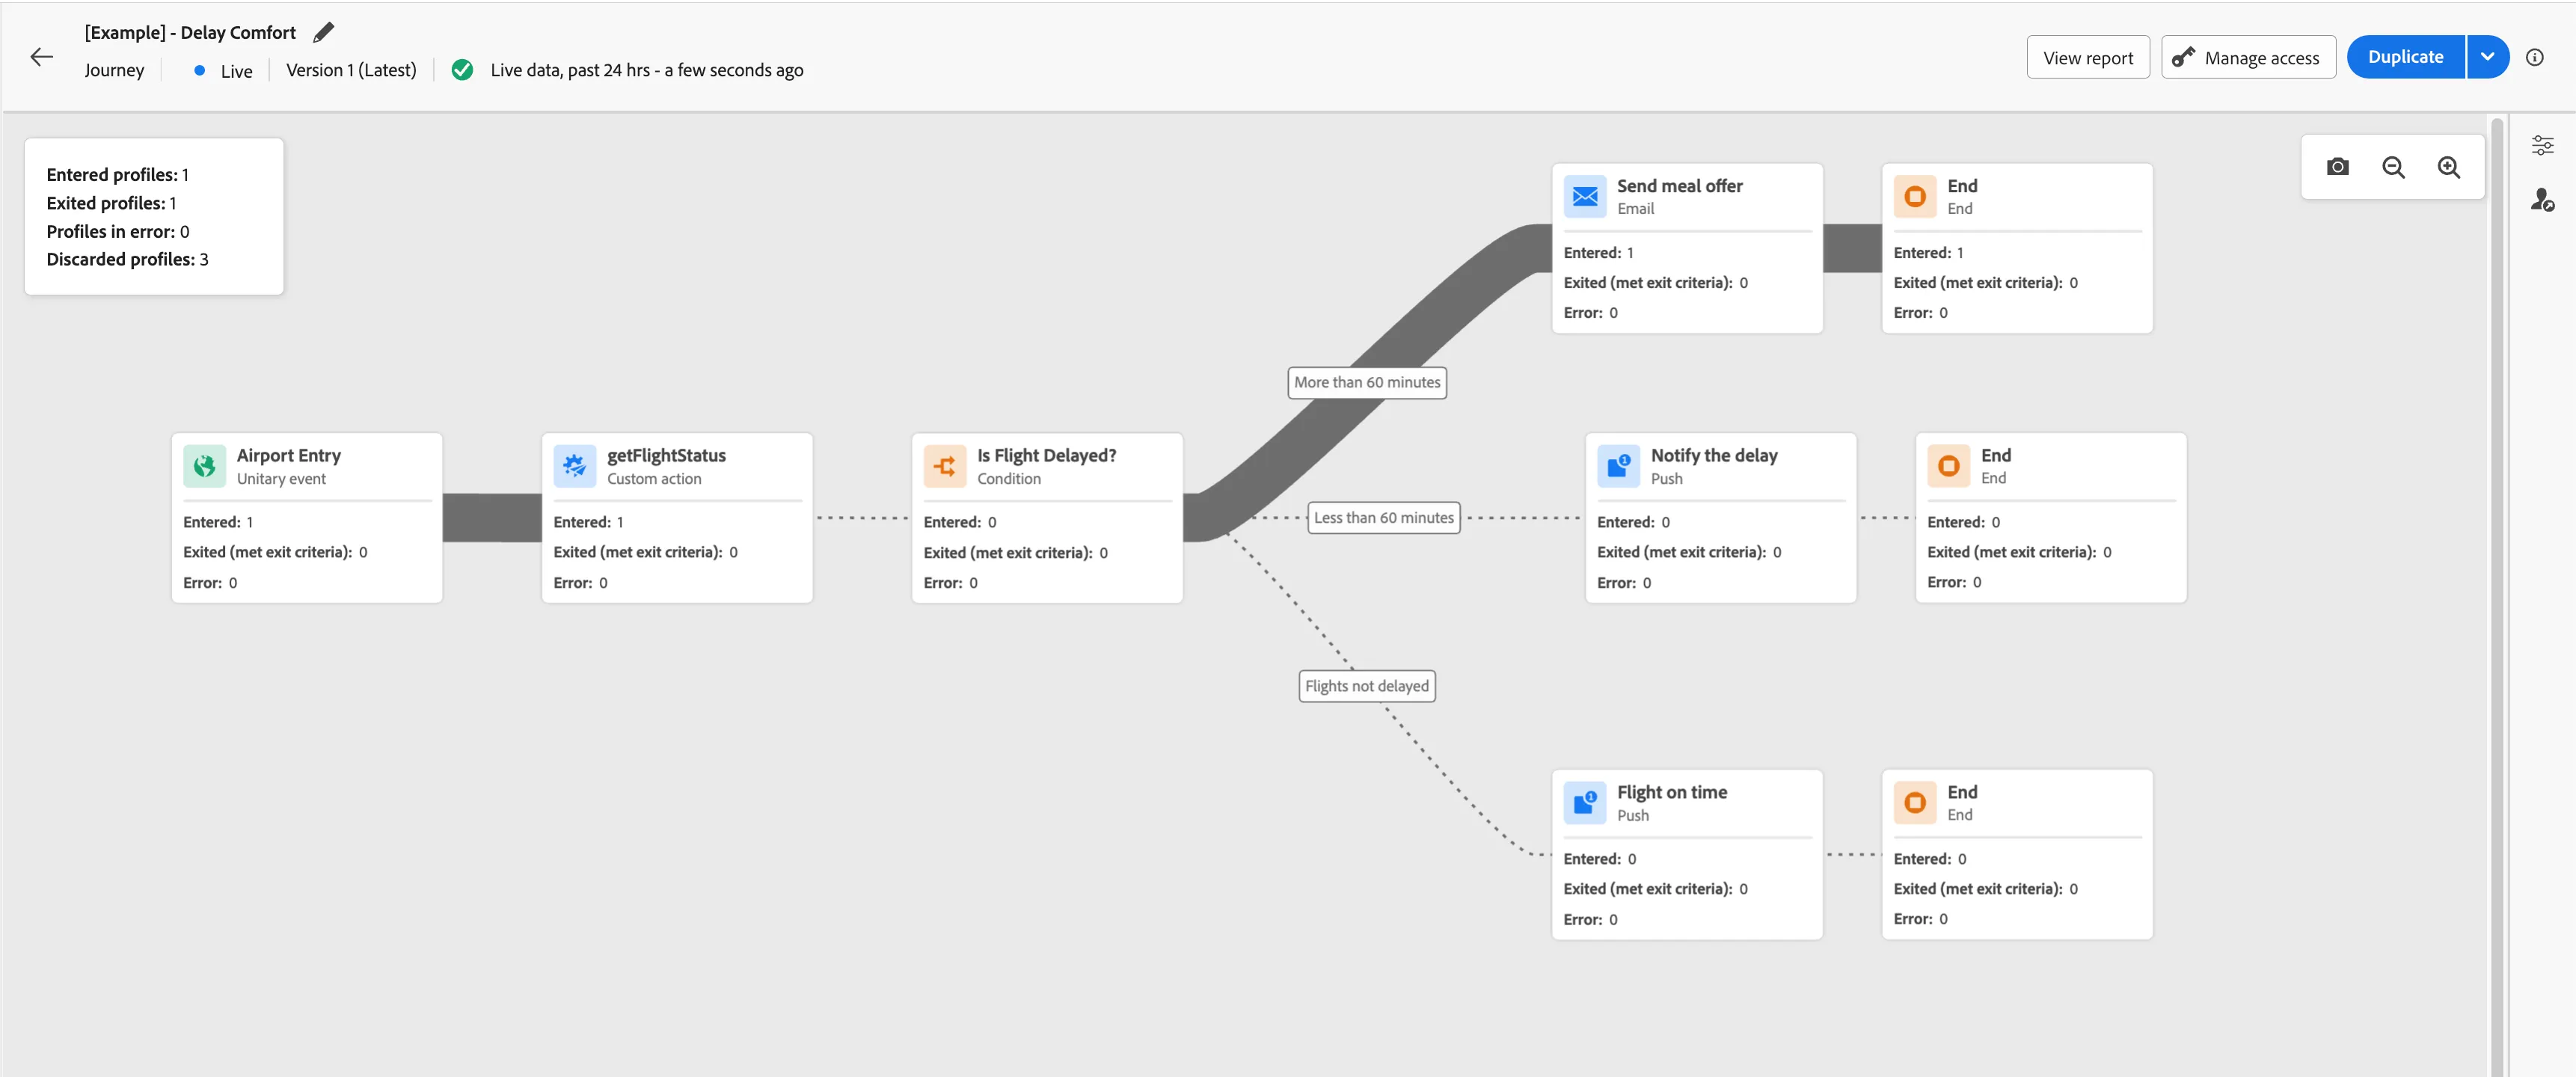Image resolution: width=2576 pixels, height=1077 pixels.
Task: Click 'Entered: 1' in Send meal offer node
Action: click(1598, 253)
